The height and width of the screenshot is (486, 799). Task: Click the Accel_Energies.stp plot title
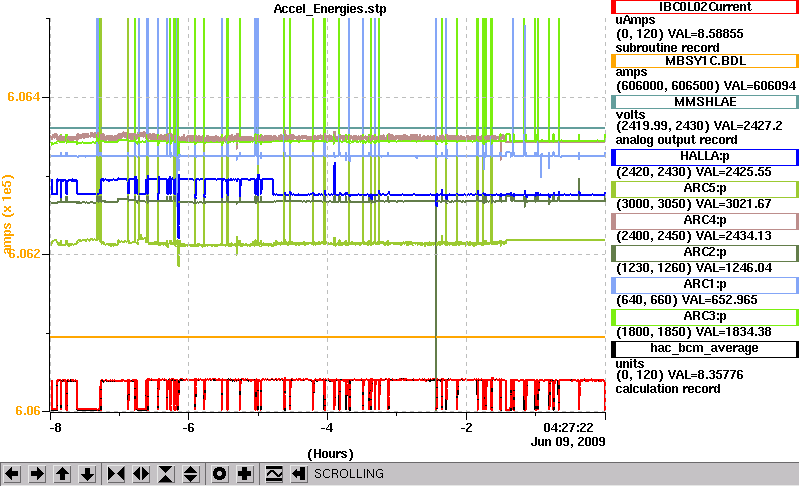[330, 9]
